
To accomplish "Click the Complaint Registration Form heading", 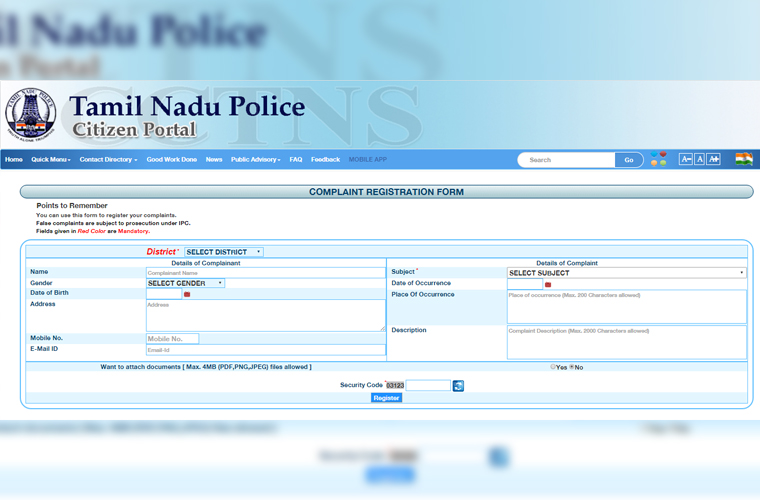I will point(386,192).
